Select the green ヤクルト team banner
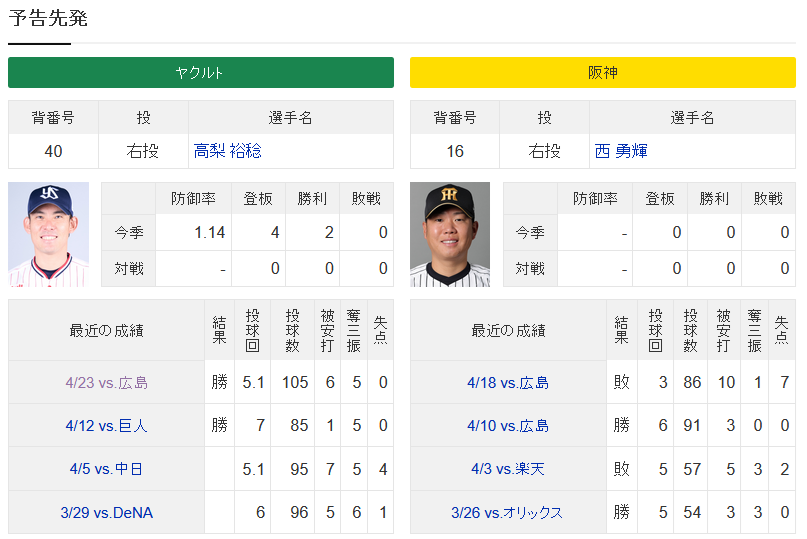This screenshot has width=807, height=539. pos(200,73)
